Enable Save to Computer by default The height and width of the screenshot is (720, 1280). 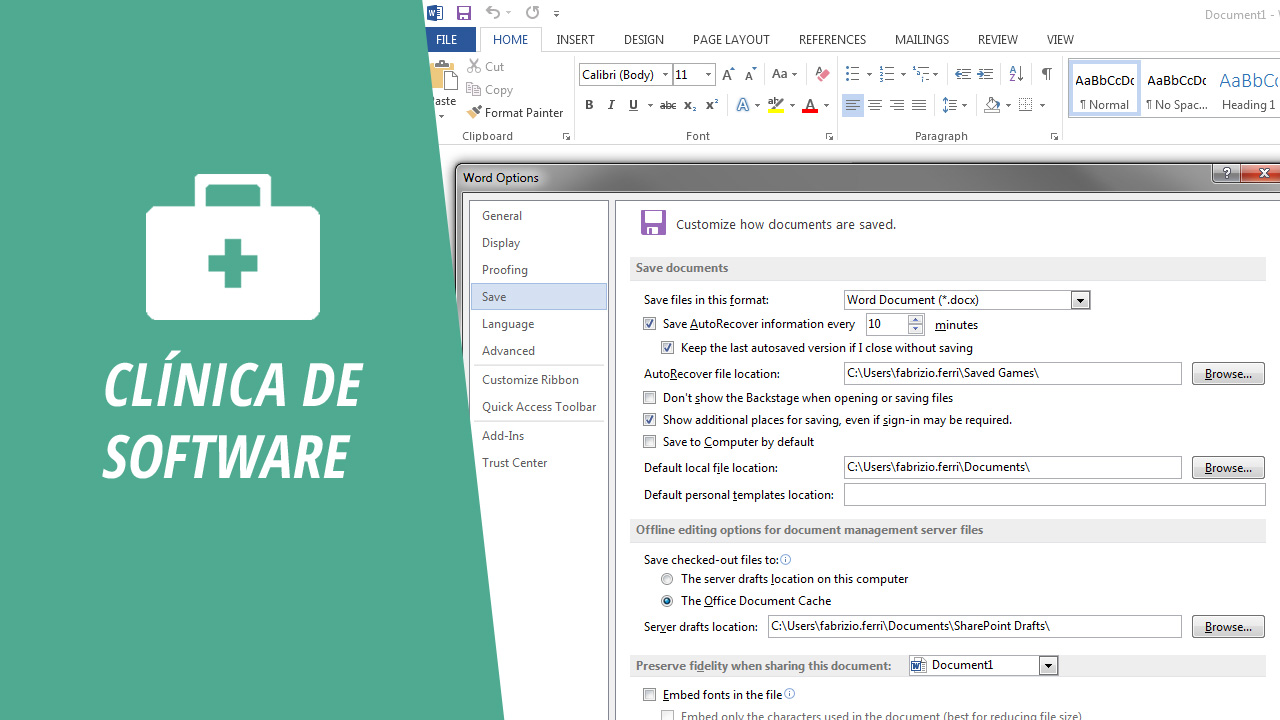pyautogui.click(x=649, y=441)
